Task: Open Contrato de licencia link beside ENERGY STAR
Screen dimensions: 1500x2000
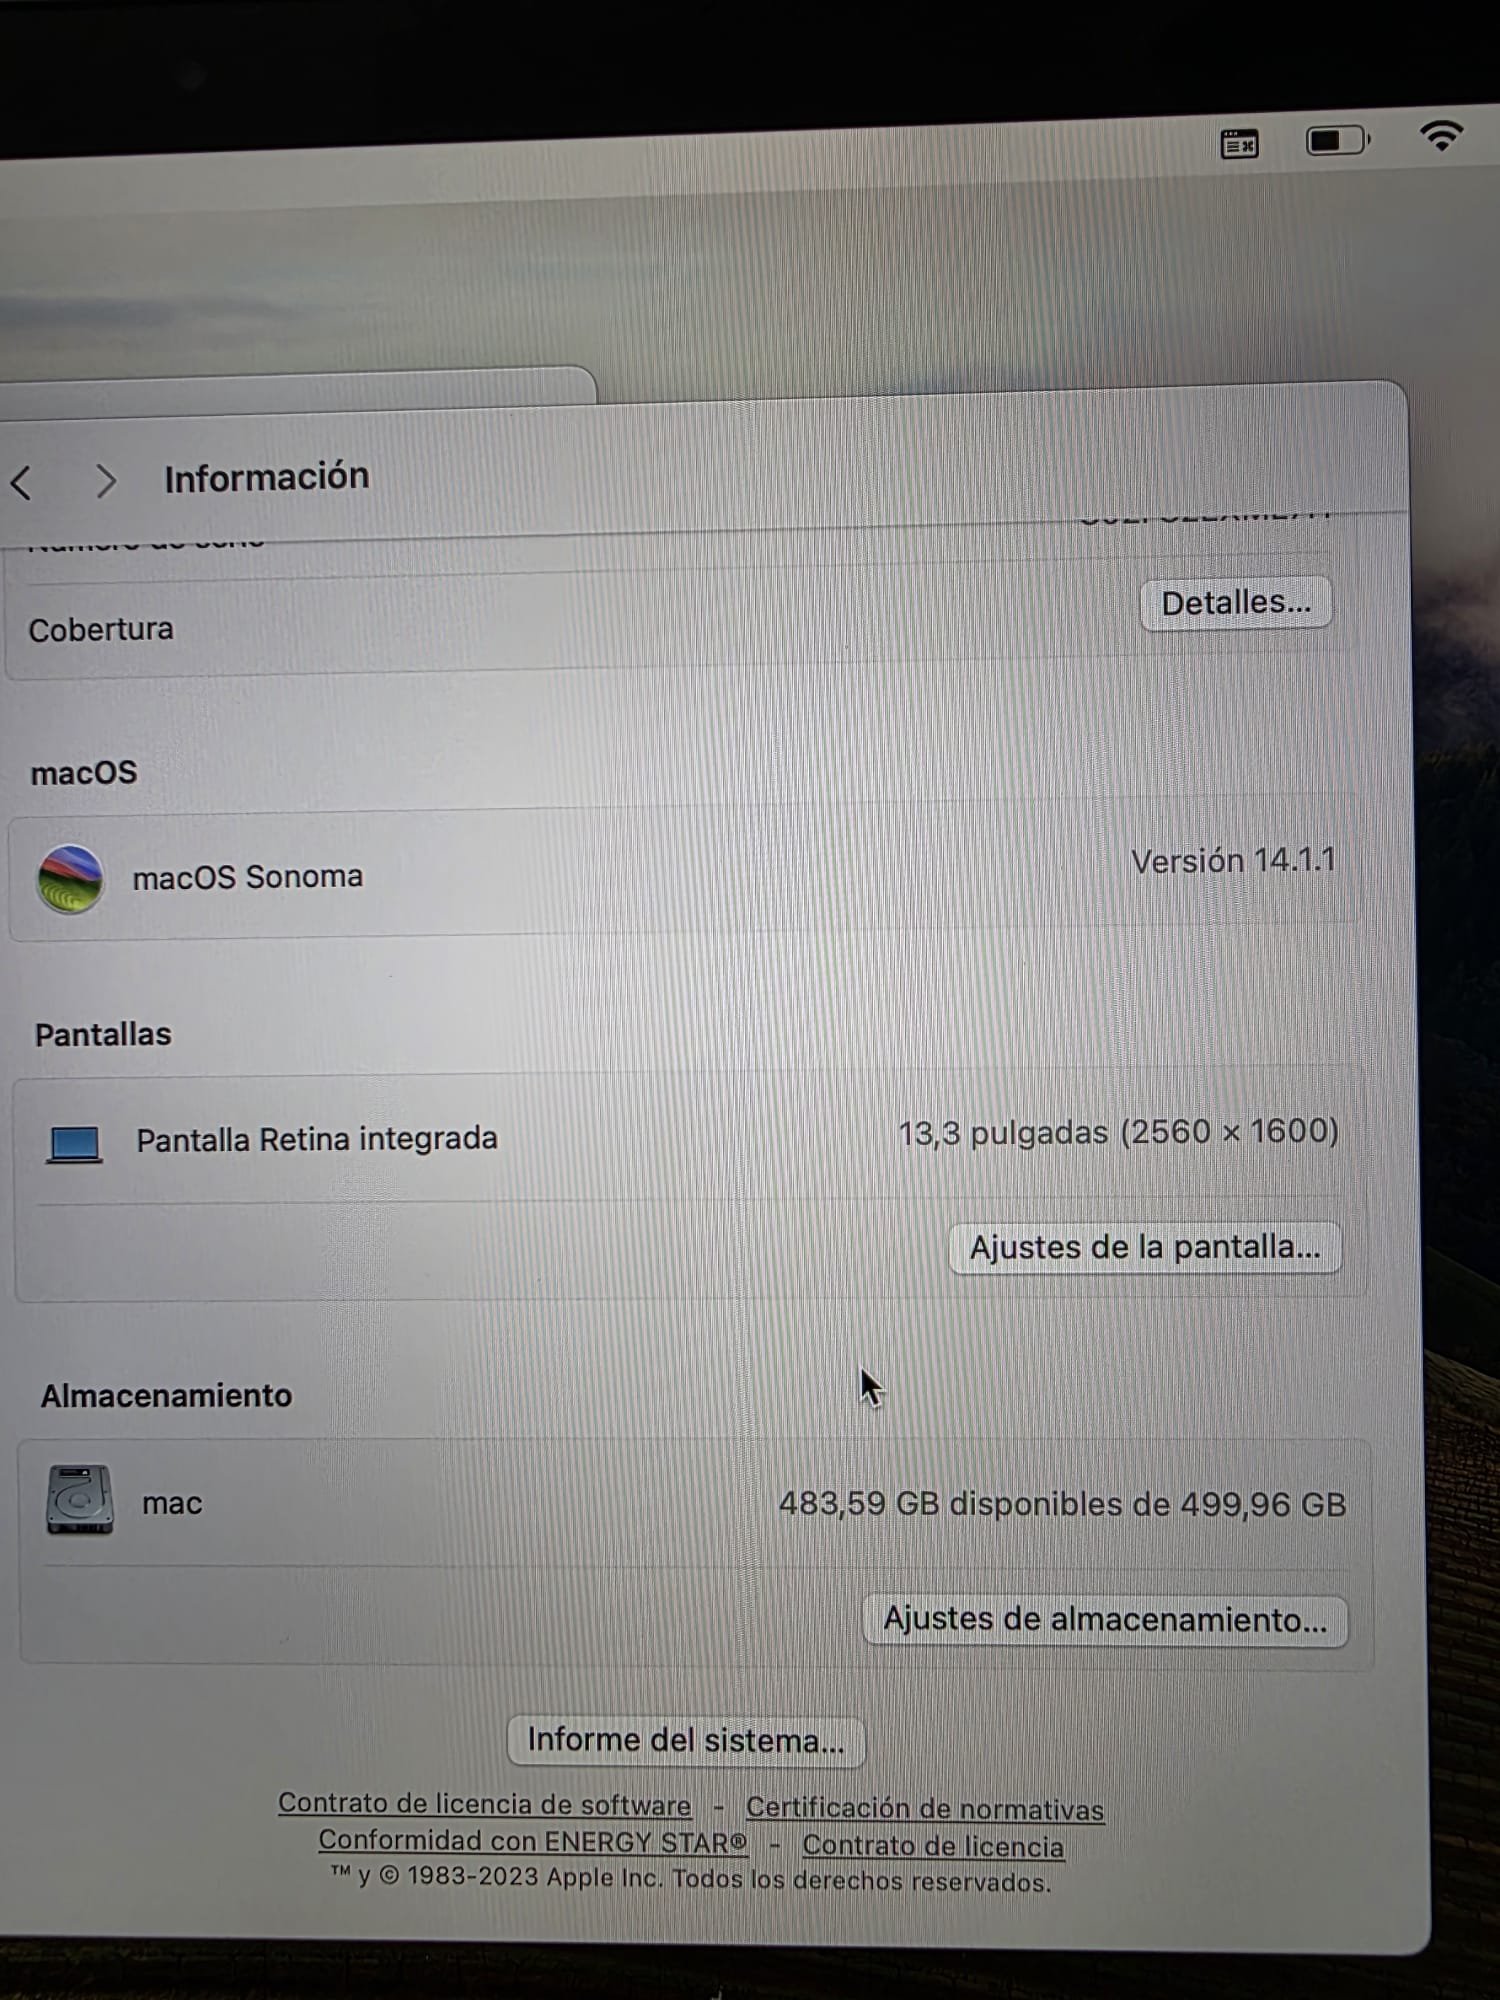Action: [x=933, y=1846]
